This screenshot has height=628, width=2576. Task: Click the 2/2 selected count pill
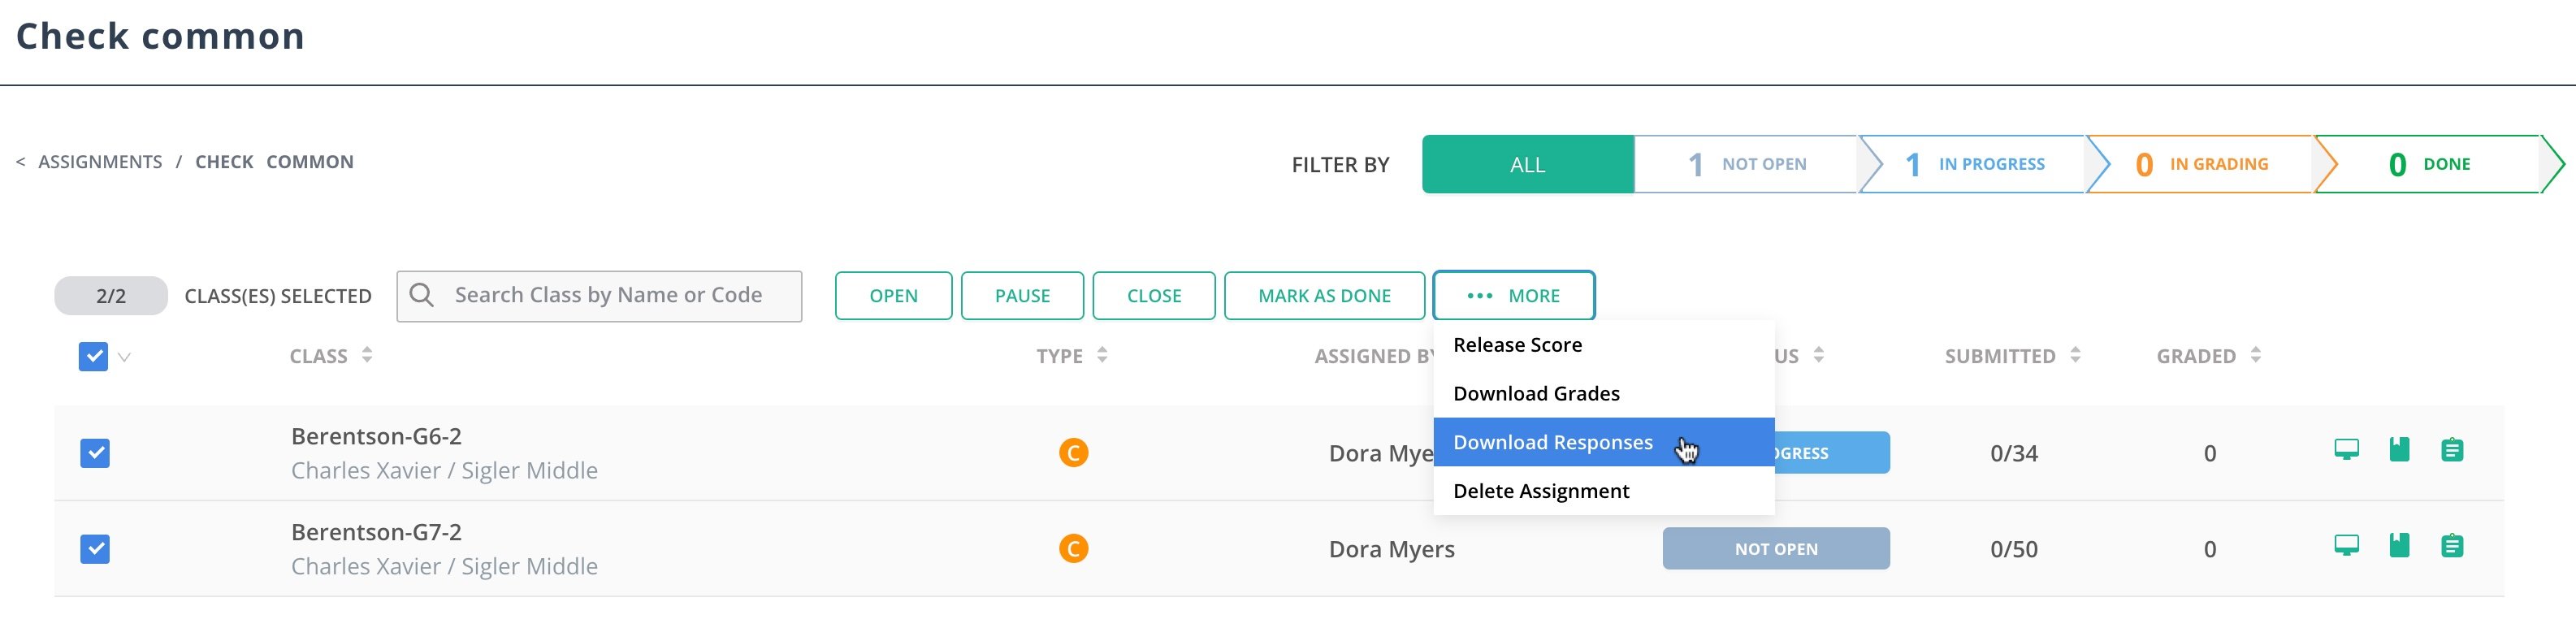click(x=111, y=296)
